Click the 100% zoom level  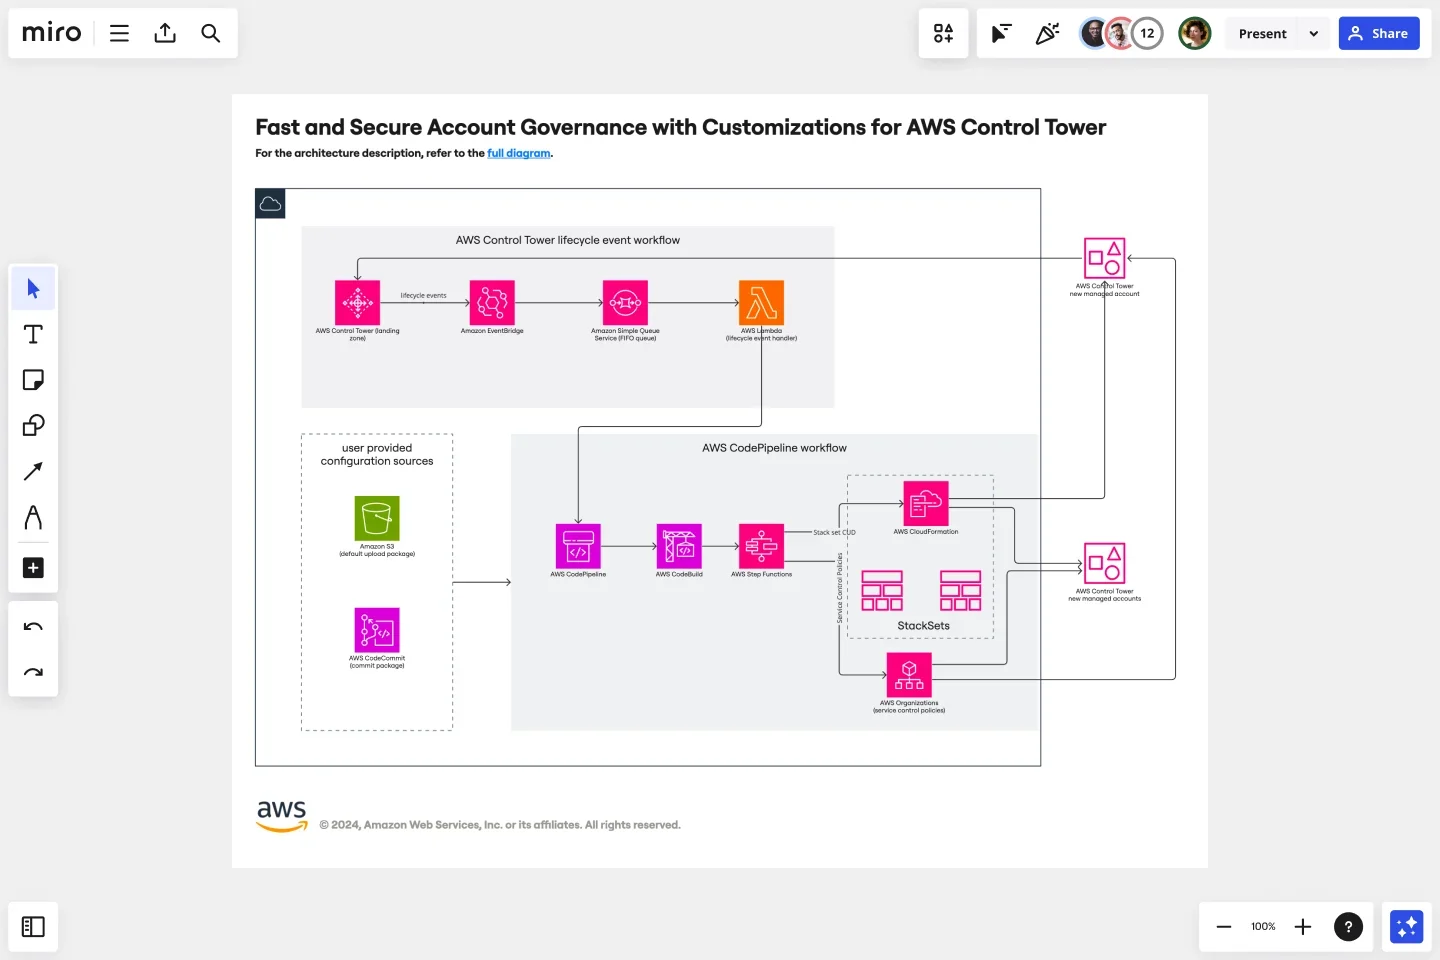click(1263, 927)
